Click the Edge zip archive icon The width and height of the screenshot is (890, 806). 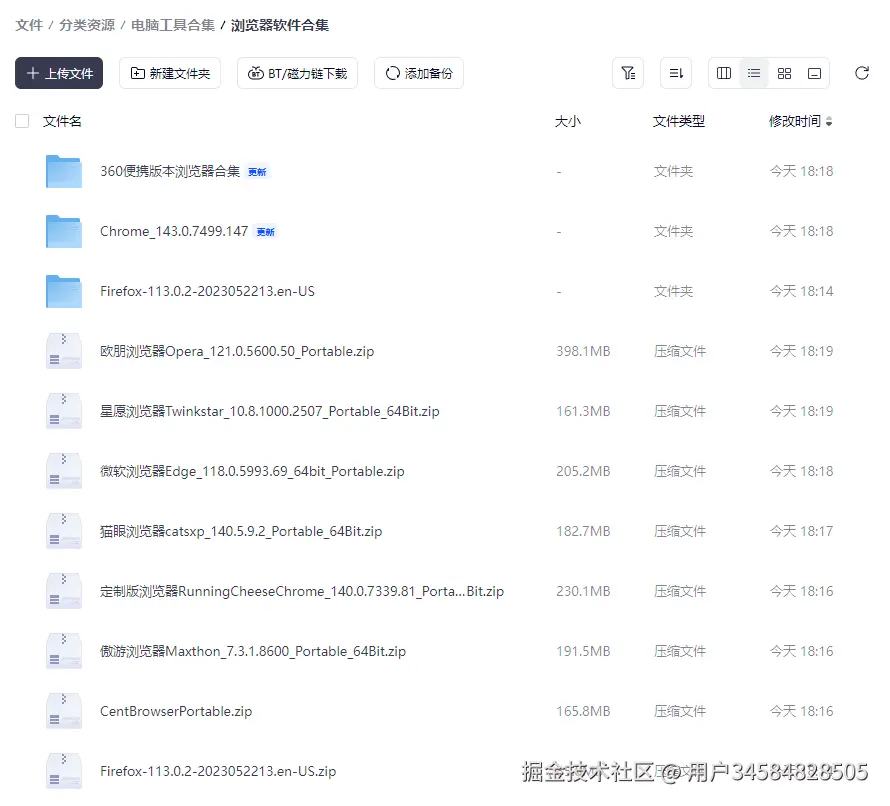[x=64, y=471]
